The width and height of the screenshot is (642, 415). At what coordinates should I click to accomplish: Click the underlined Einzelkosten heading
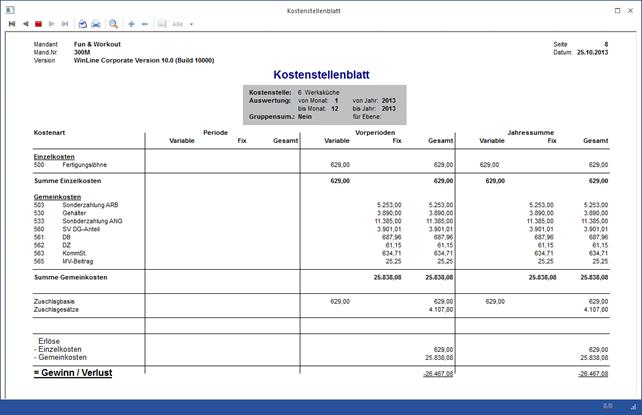click(x=55, y=157)
